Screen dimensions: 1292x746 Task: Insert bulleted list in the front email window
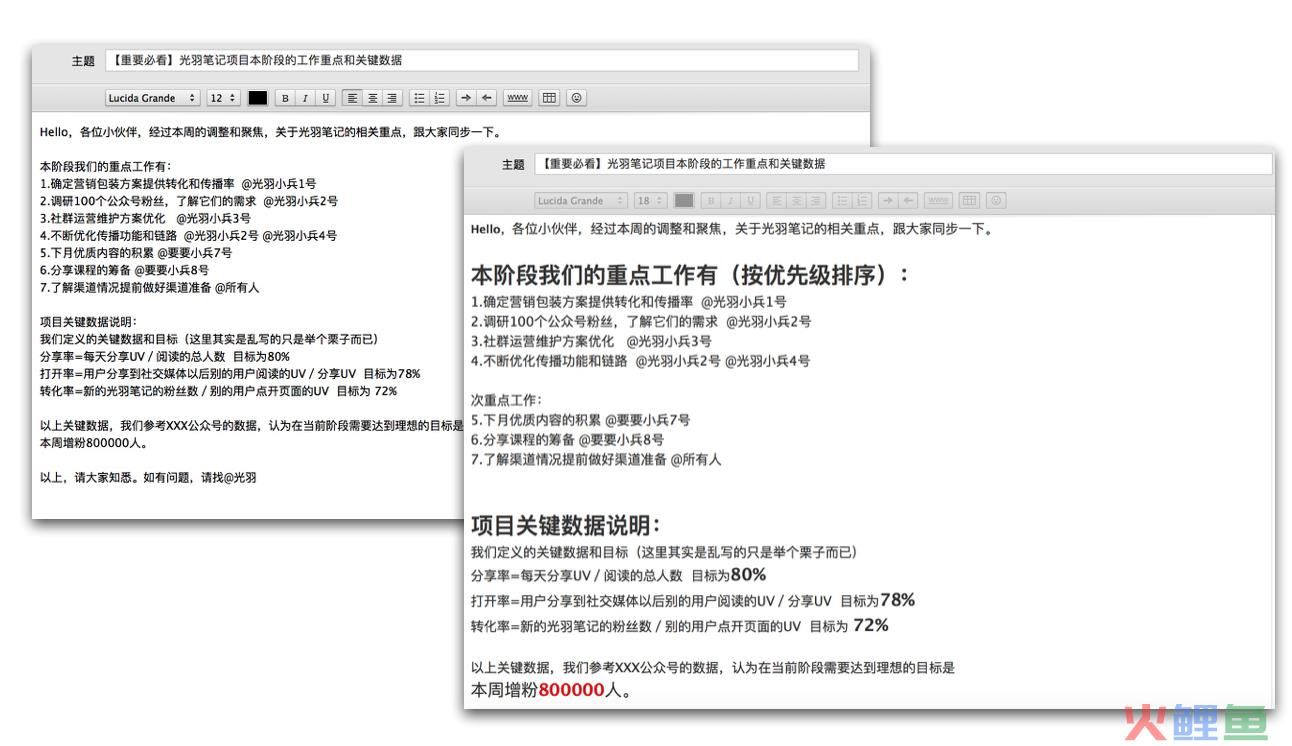click(x=843, y=201)
